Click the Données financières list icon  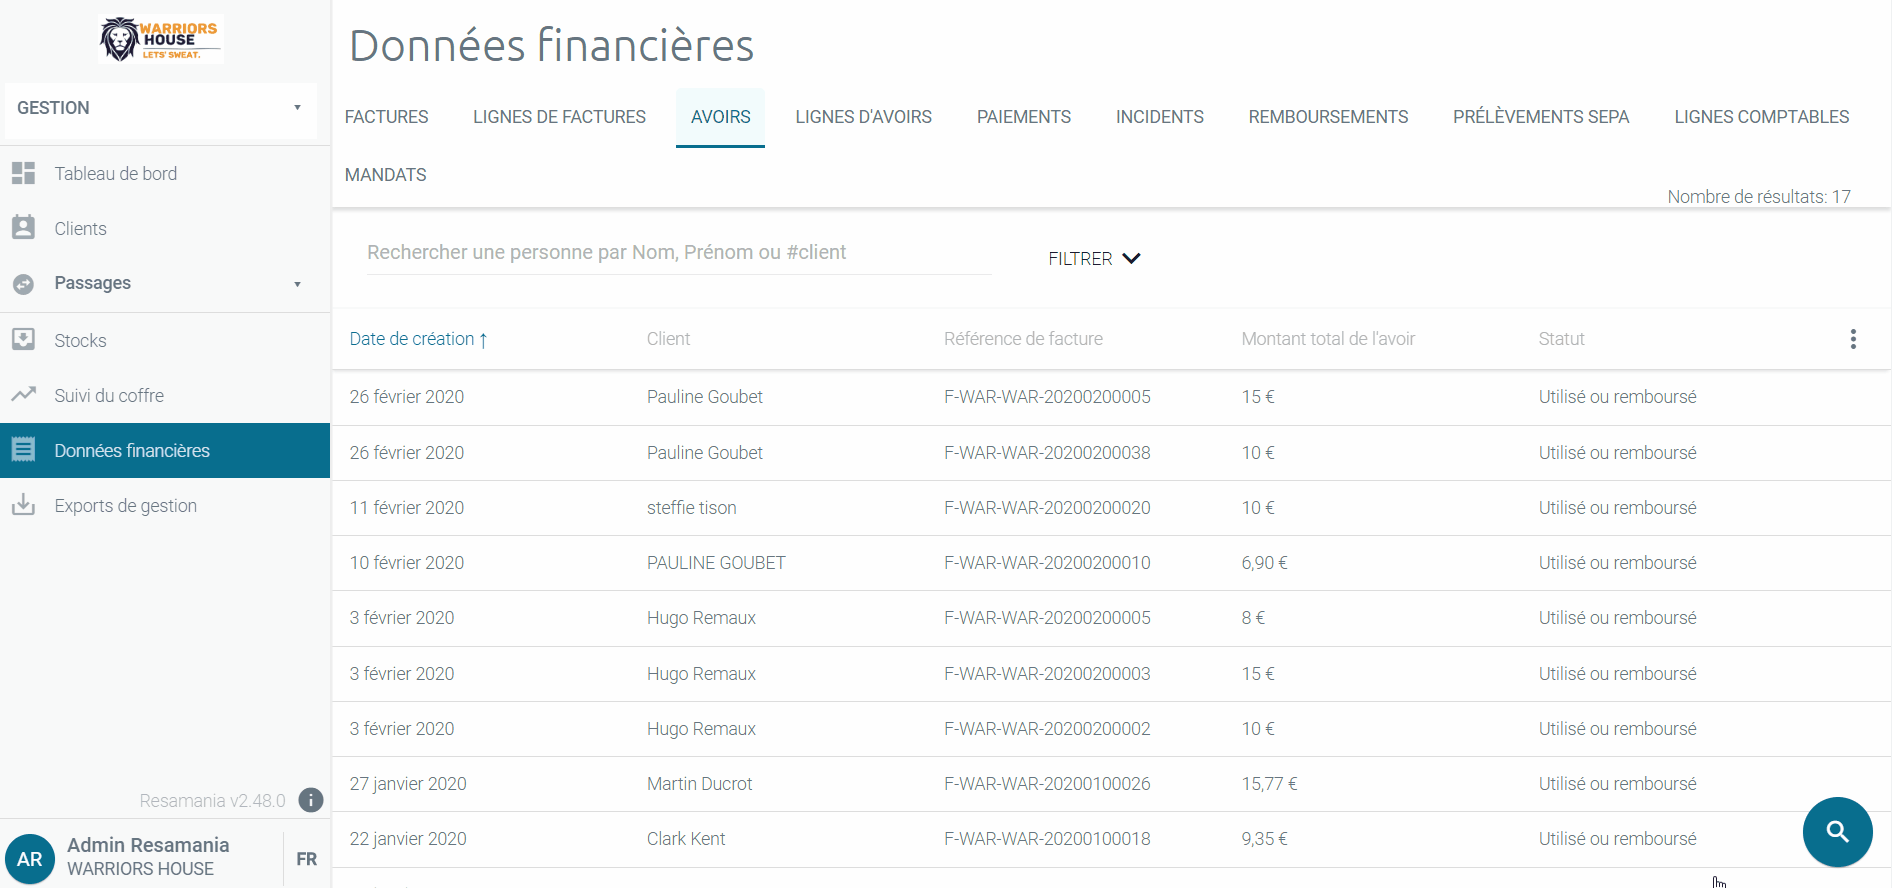point(24,450)
